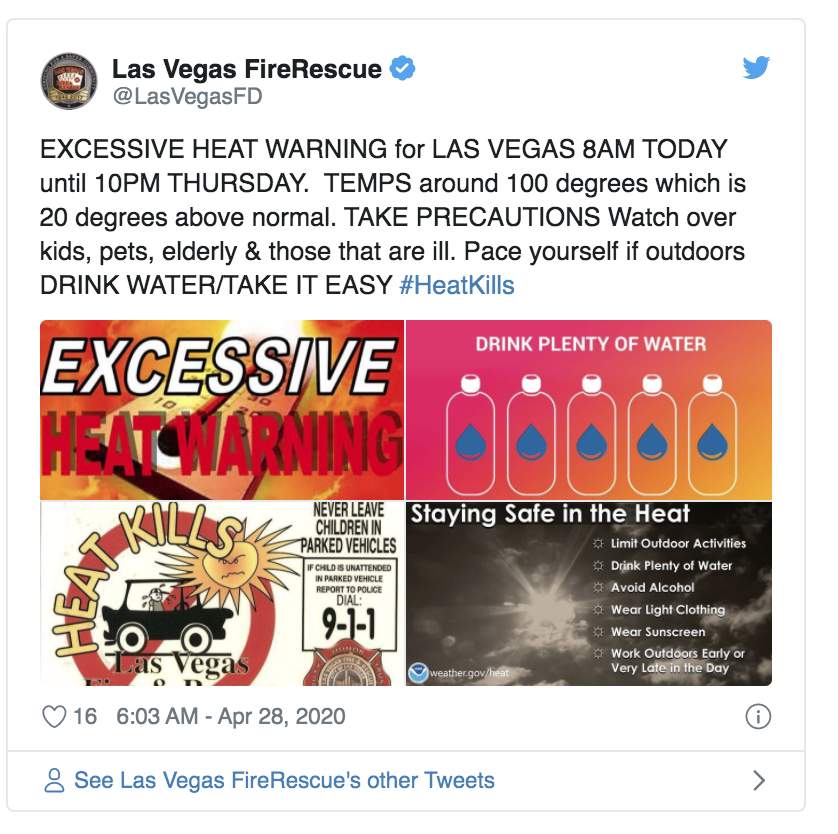Click the Twitter bird logo
Viewport: 838px width, 834px height.
pos(756,67)
